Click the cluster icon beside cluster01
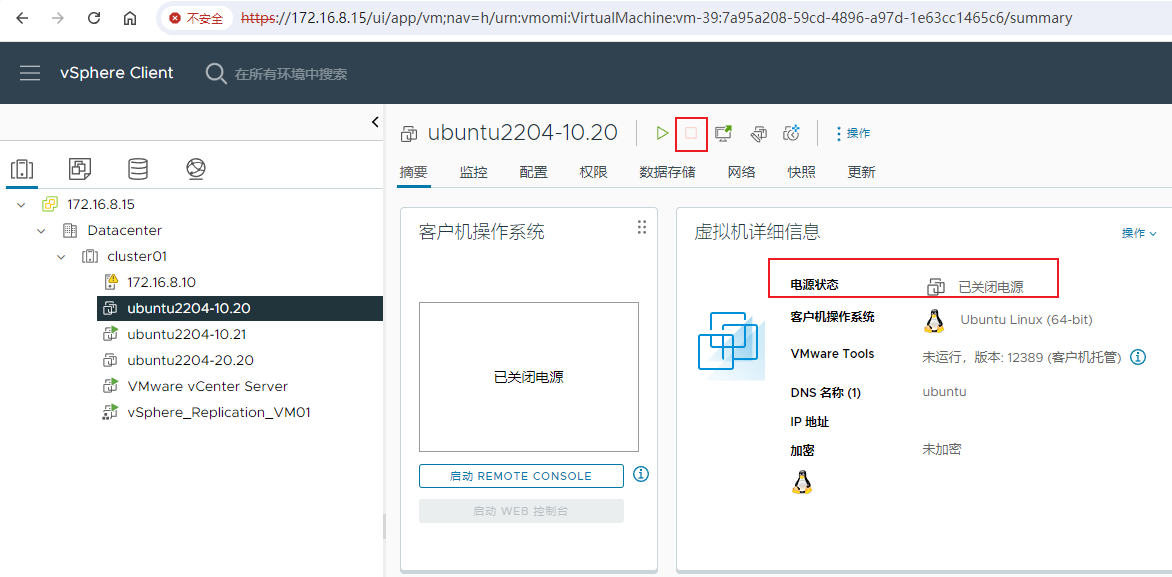 pyautogui.click(x=90, y=256)
